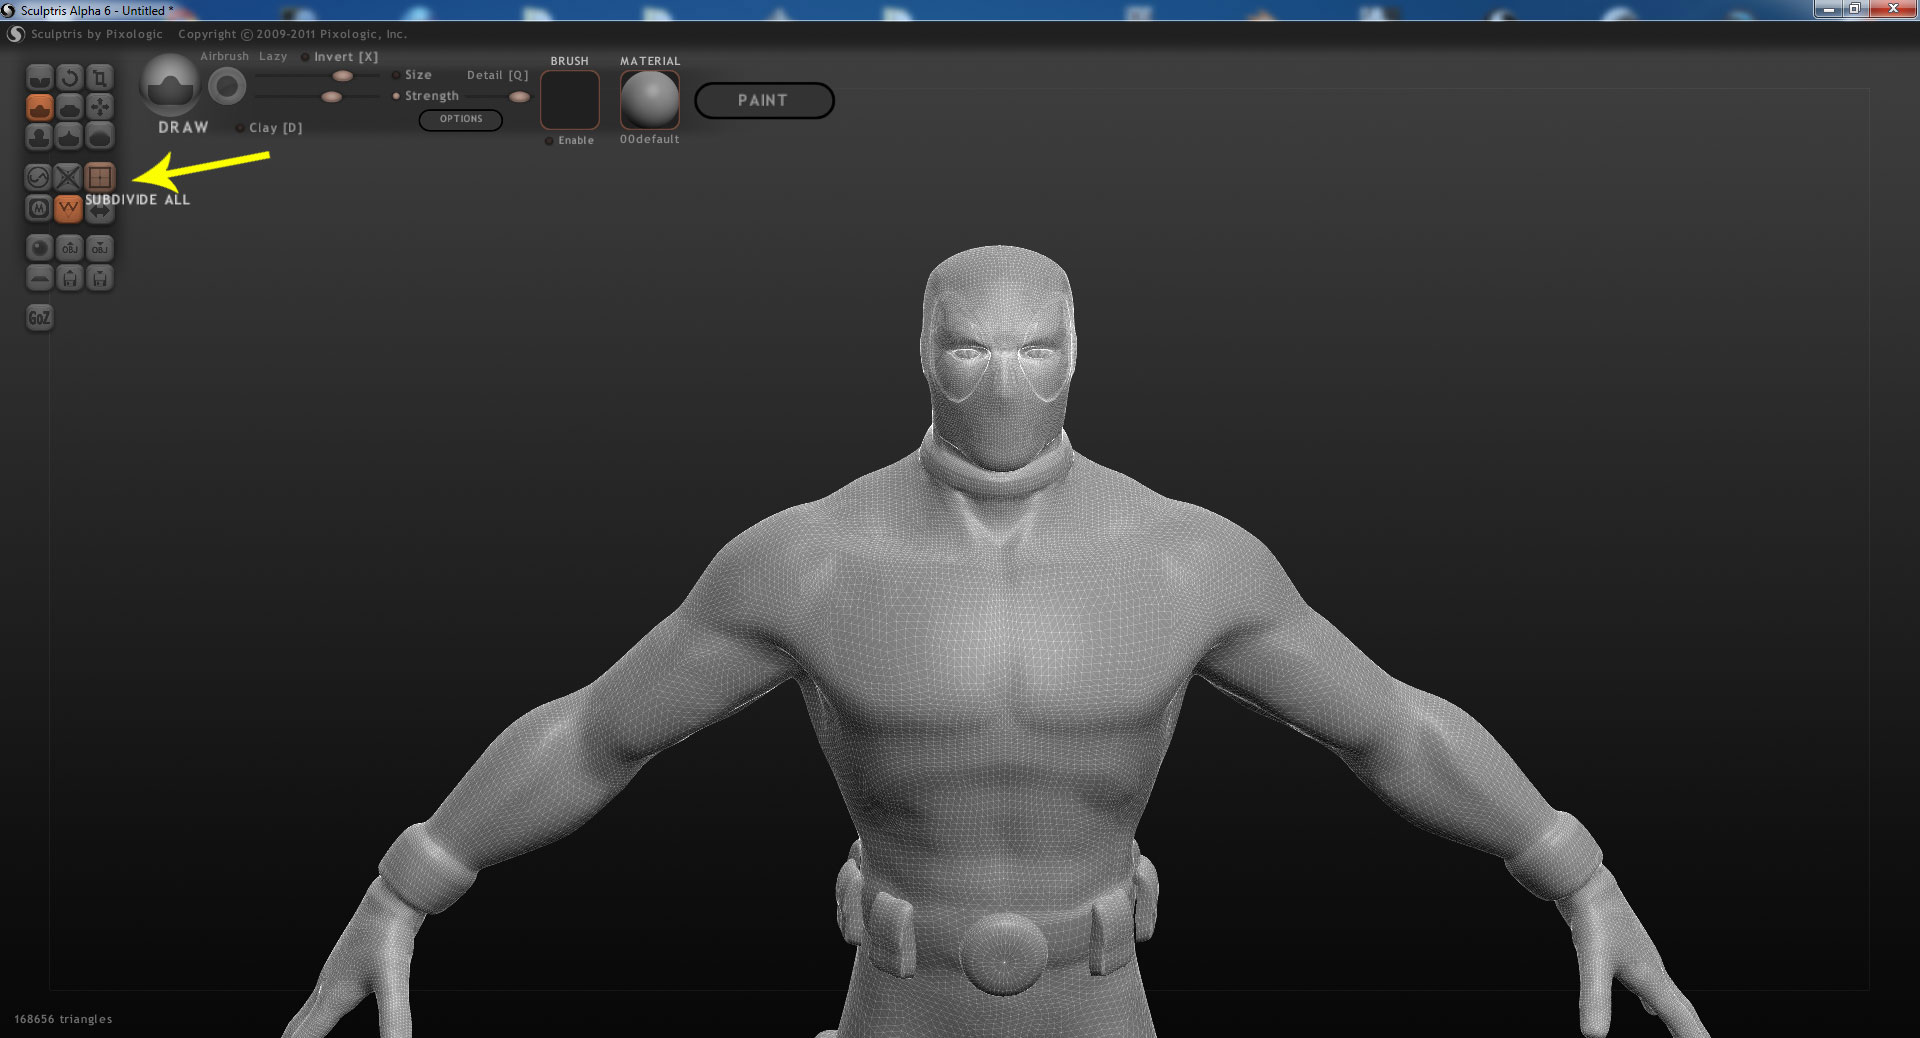
Task: Select the Pinch tool
Action: 69,135
